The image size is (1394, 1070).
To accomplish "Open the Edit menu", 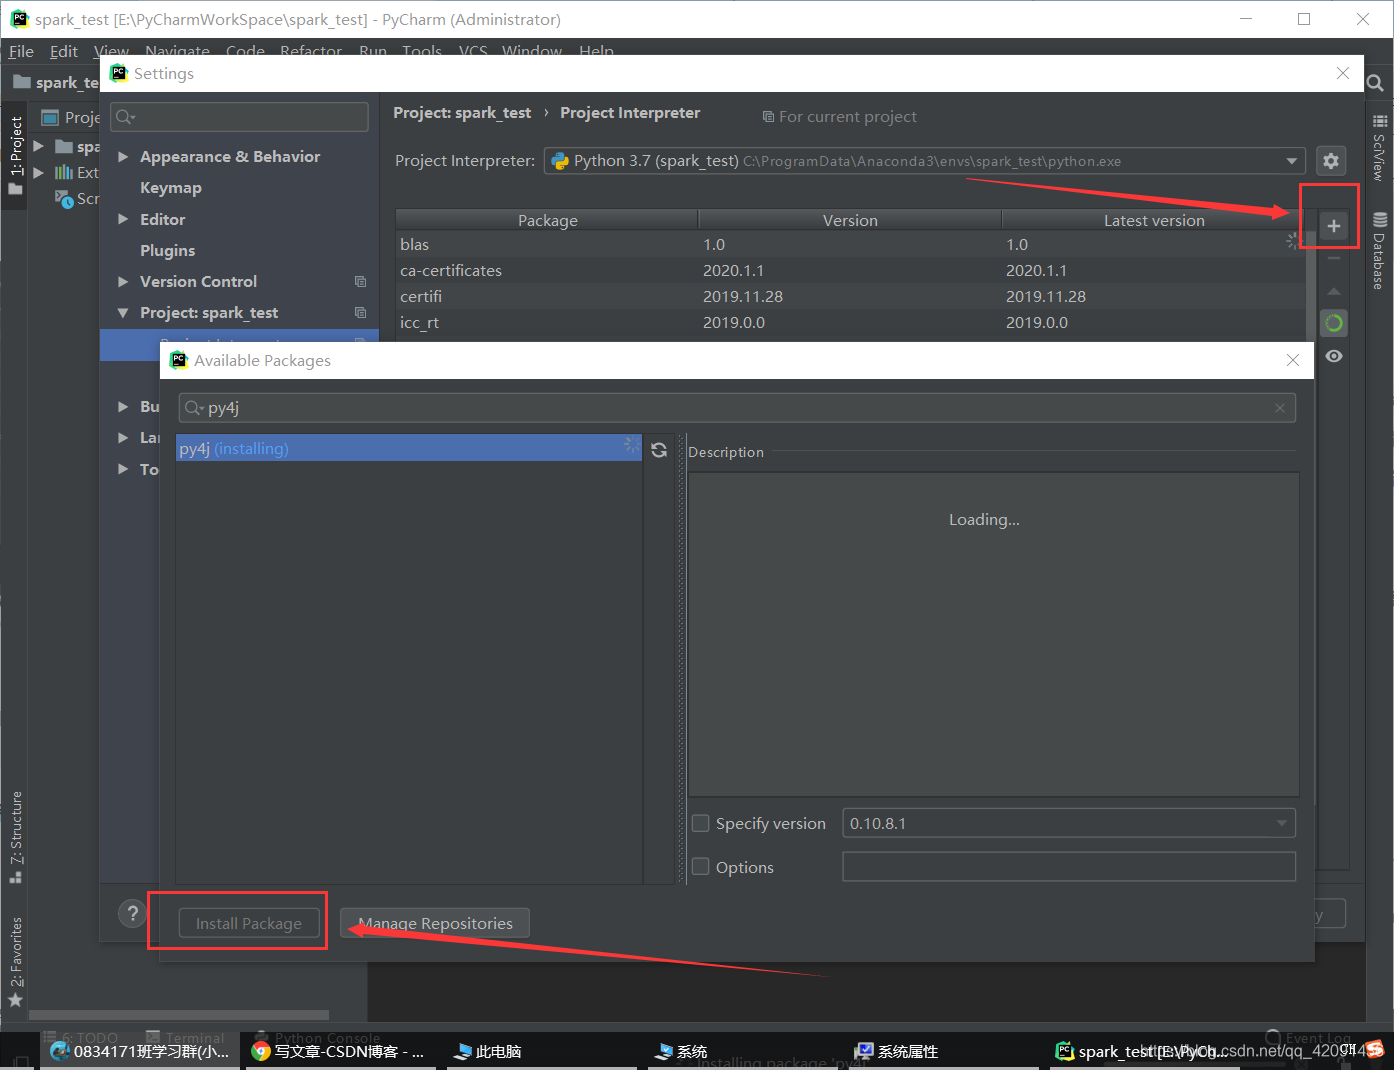I will tap(63, 51).
